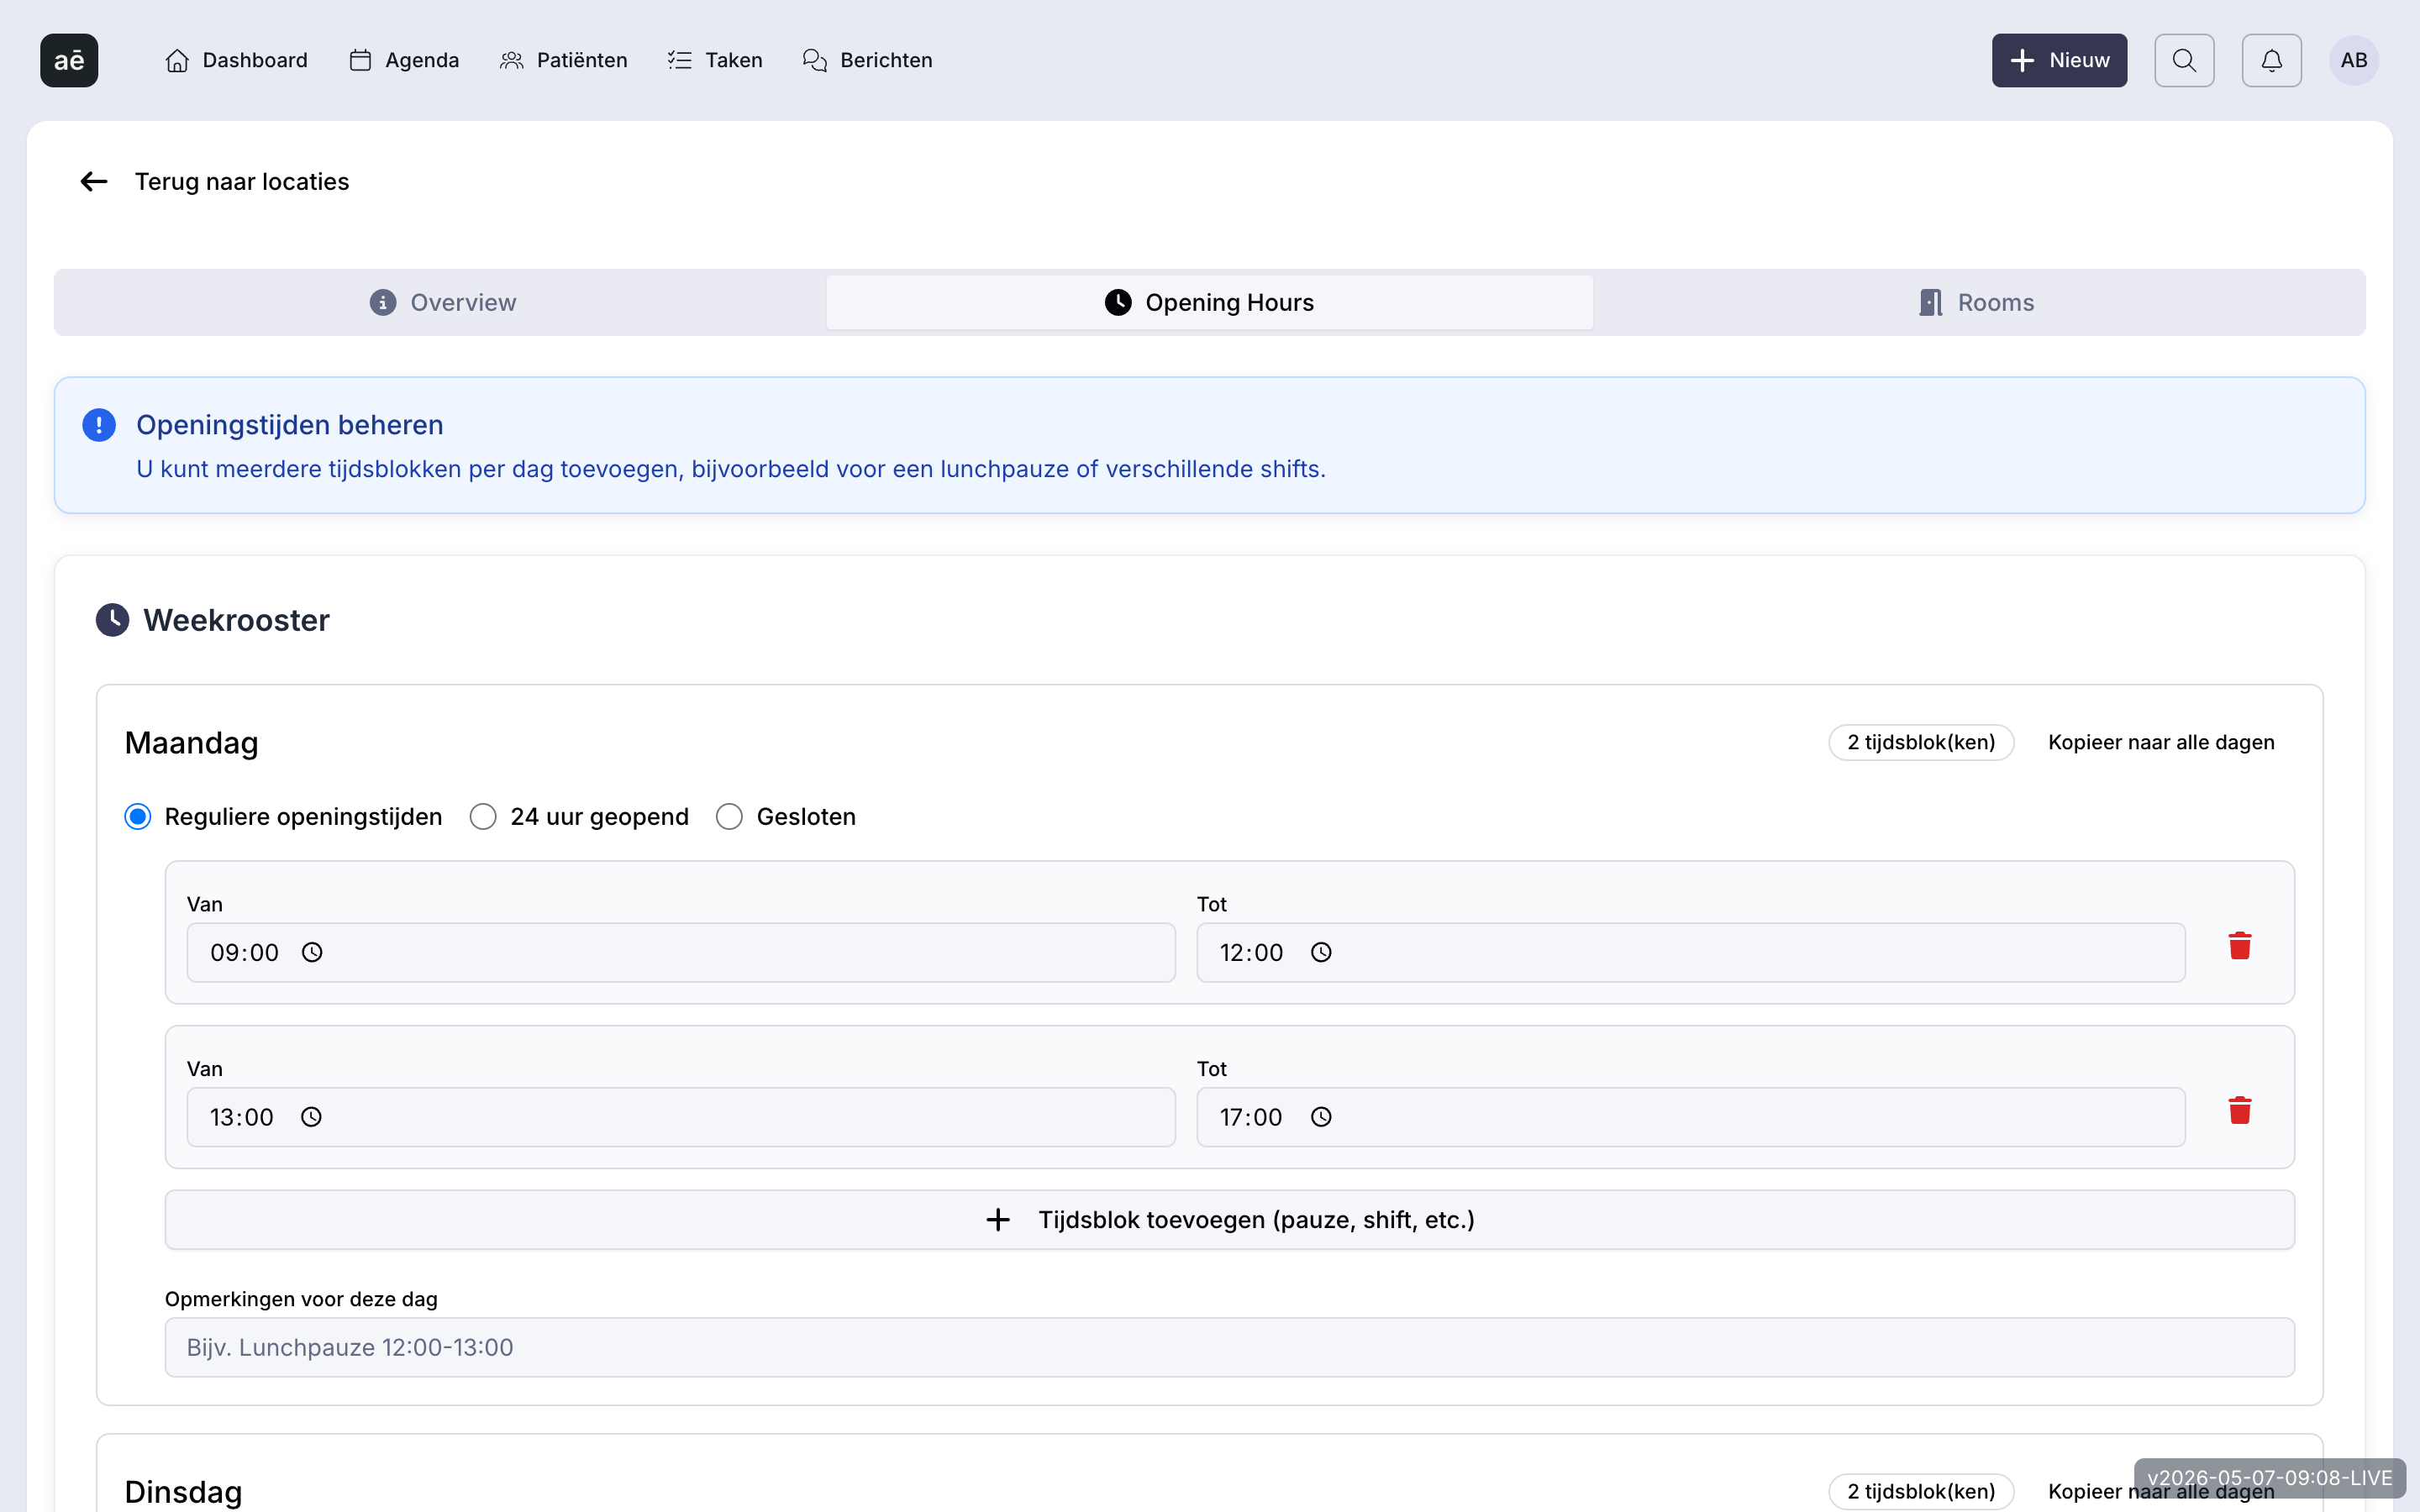Add a time block via Tijdsblok toevoegen
2420x1512 pixels.
coord(1230,1220)
